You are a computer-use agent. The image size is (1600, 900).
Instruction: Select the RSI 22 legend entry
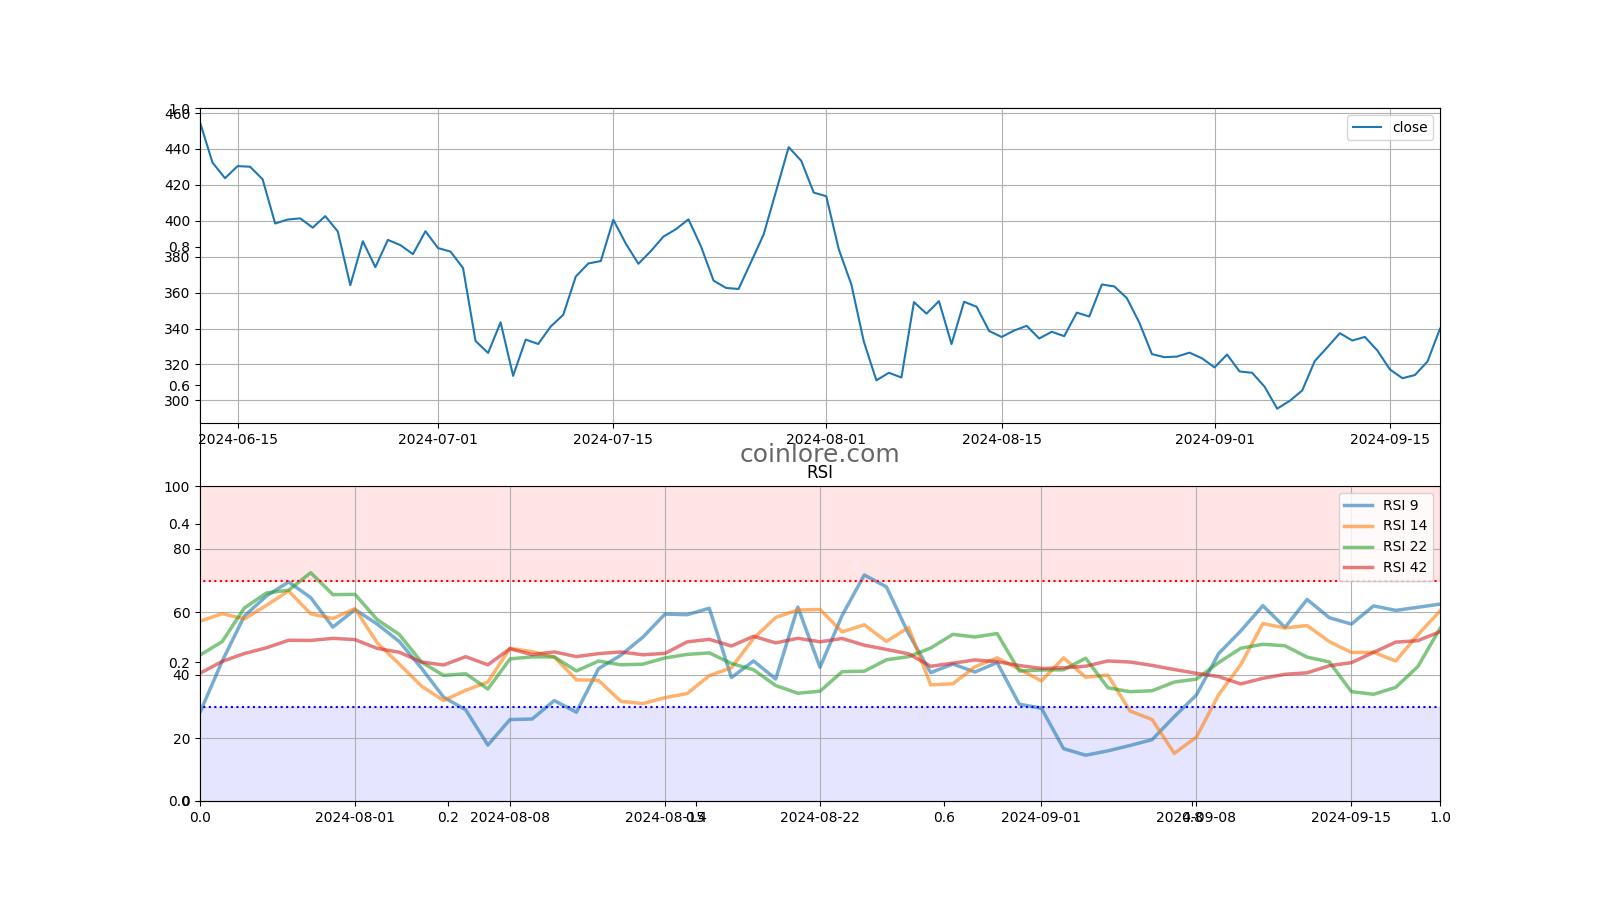point(1386,546)
